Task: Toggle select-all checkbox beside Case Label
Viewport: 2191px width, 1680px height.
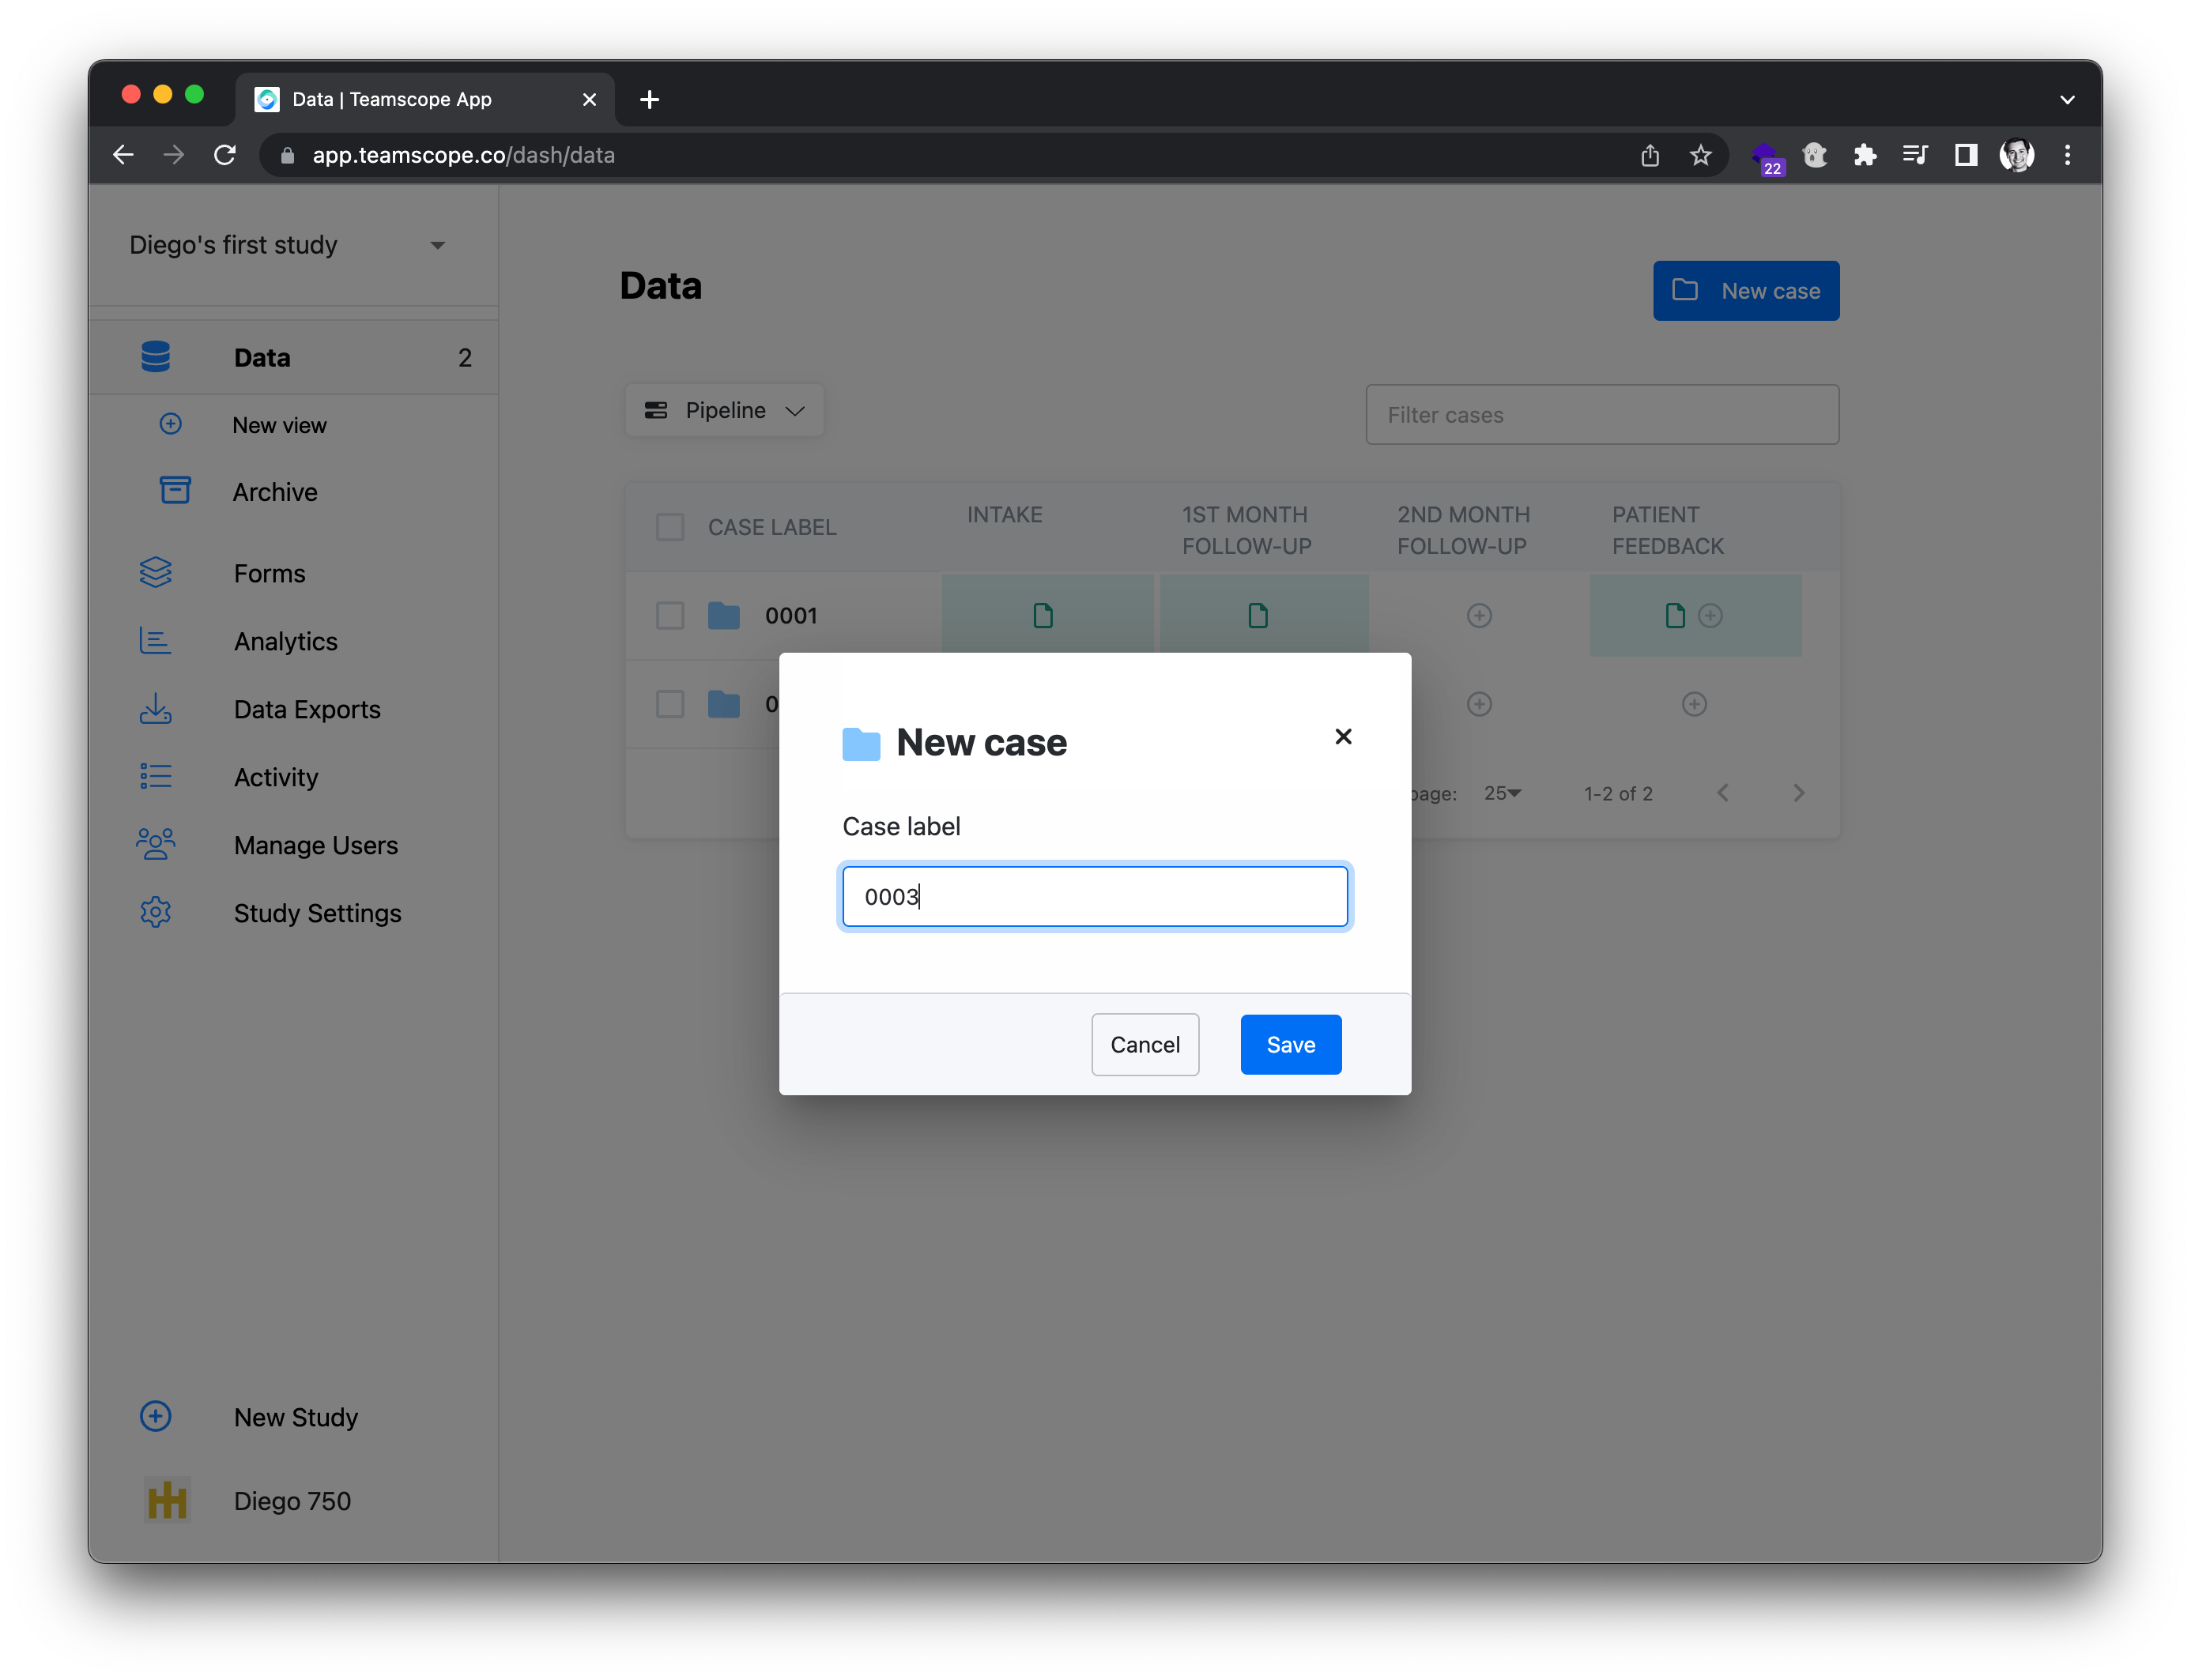Action: click(x=670, y=527)
